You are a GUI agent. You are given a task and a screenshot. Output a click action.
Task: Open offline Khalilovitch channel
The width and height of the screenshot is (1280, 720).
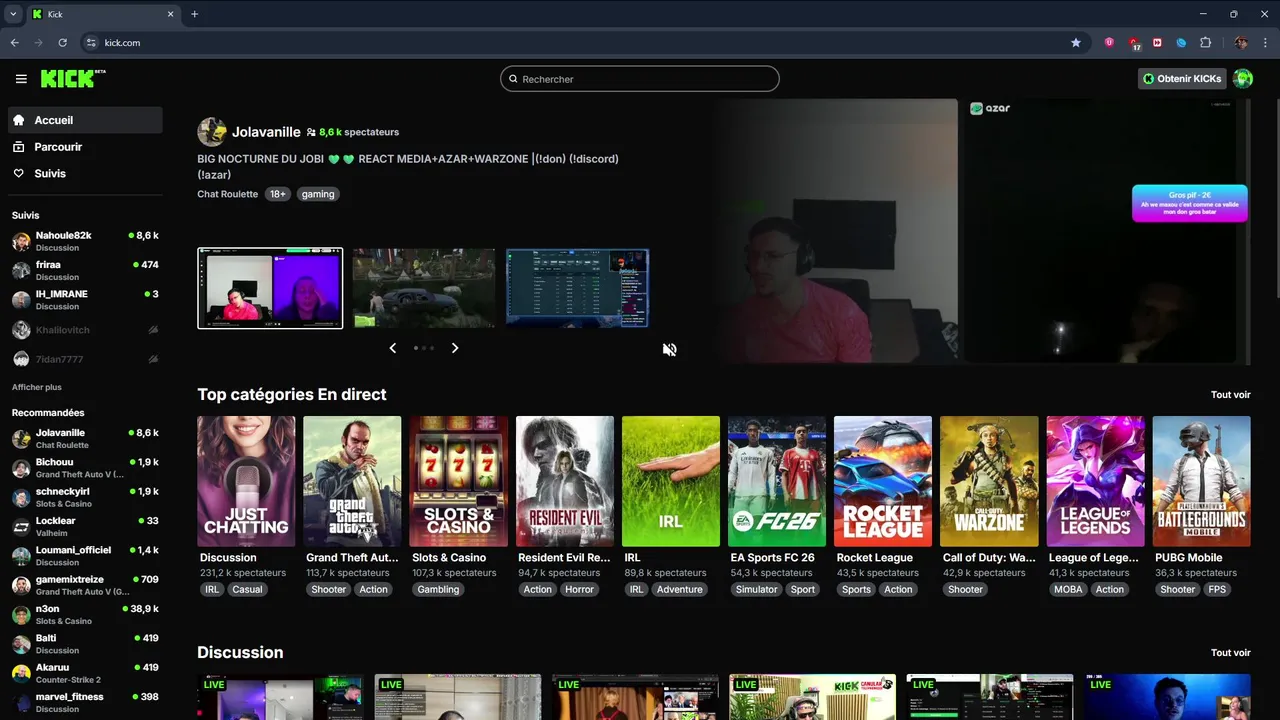(x=85, y=329)
